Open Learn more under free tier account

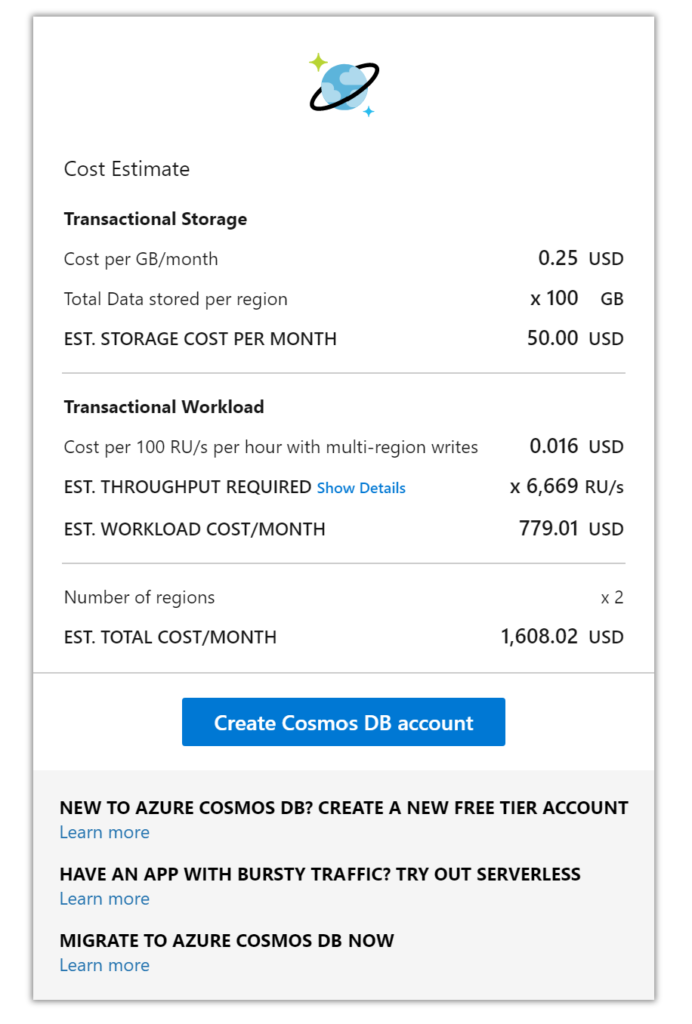104,832
